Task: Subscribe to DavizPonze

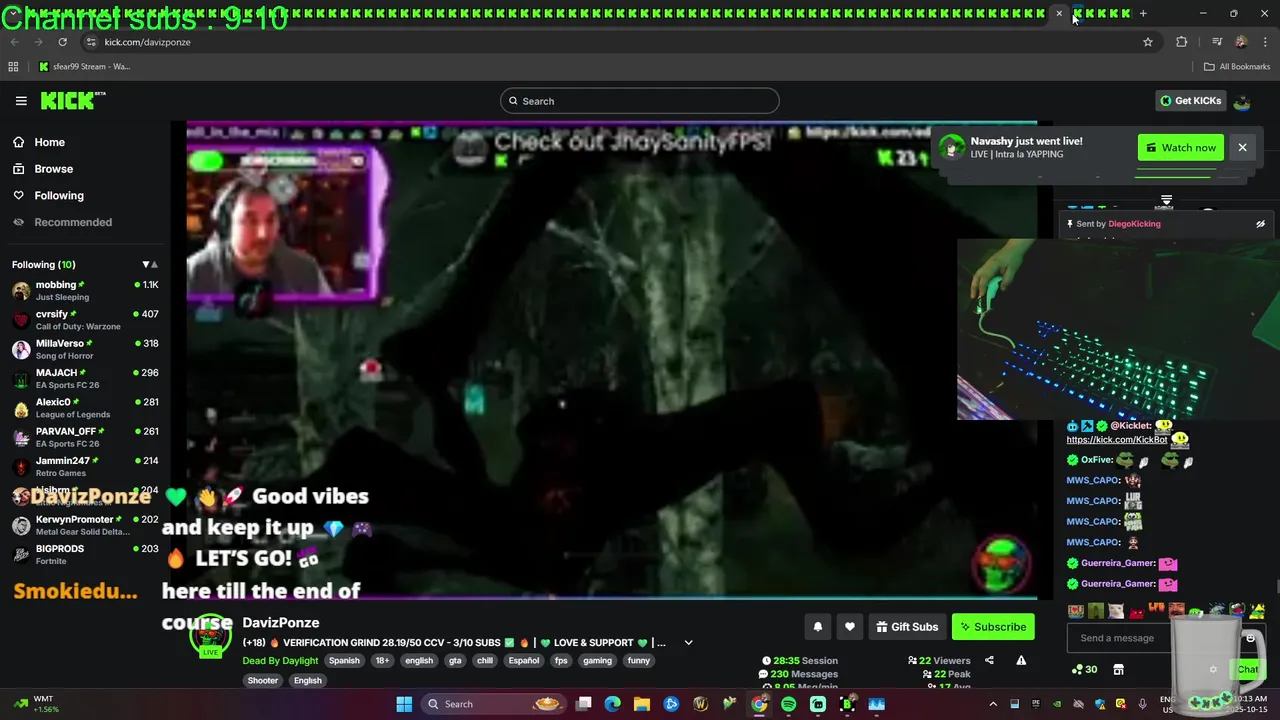Action: point(993,627)
